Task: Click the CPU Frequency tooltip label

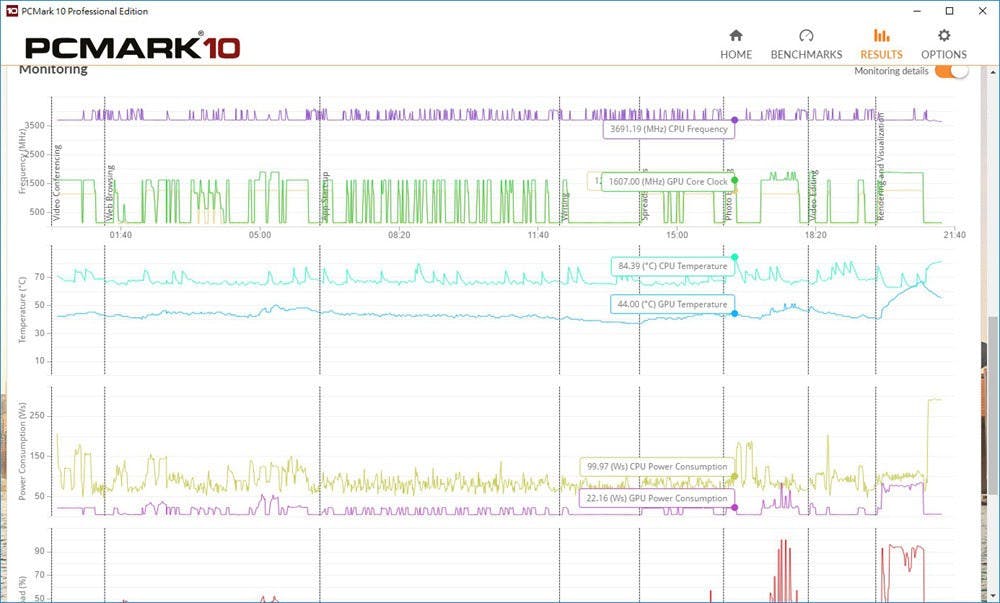Action: tap(668, 129)
